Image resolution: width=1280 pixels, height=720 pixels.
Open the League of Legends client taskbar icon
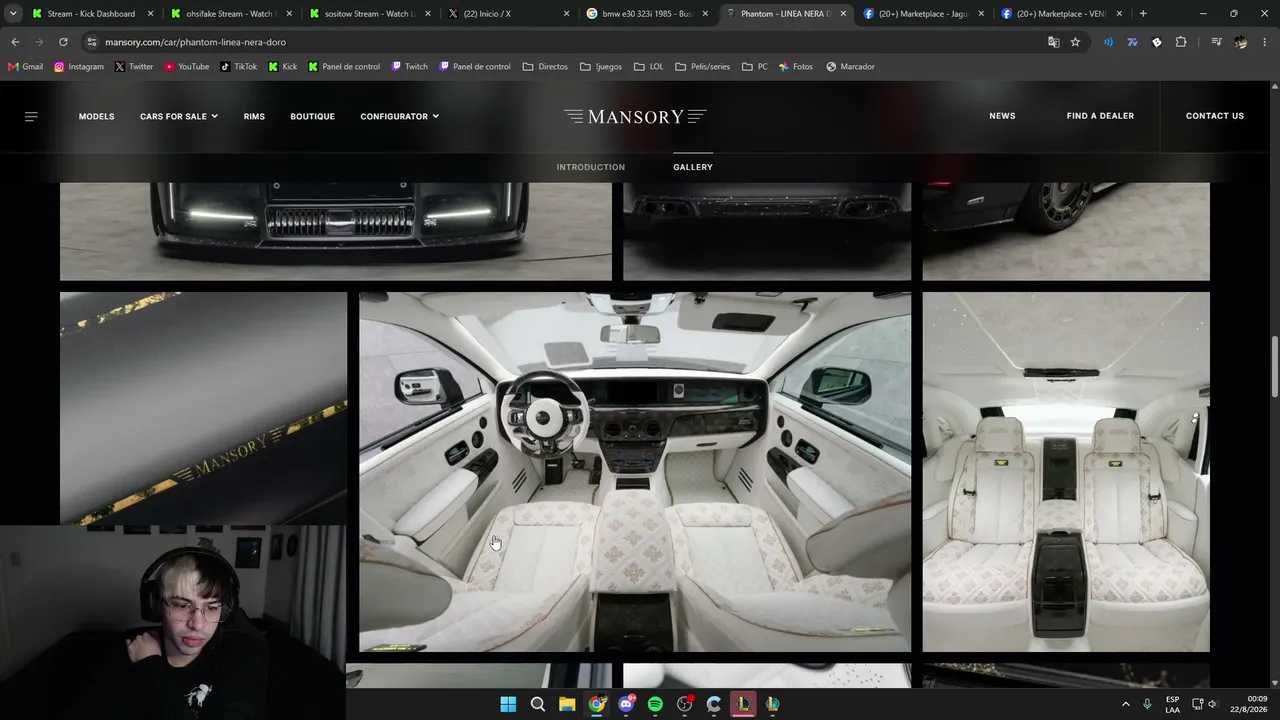click(743, 704)
